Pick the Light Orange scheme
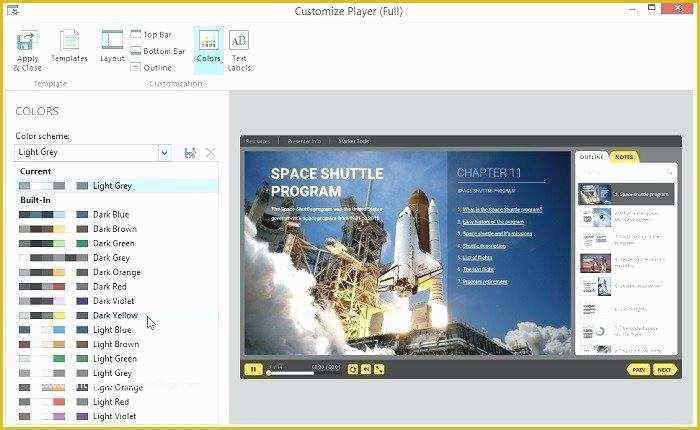The width and height of the screenshot is (700, 430). [x=117, y=388]
